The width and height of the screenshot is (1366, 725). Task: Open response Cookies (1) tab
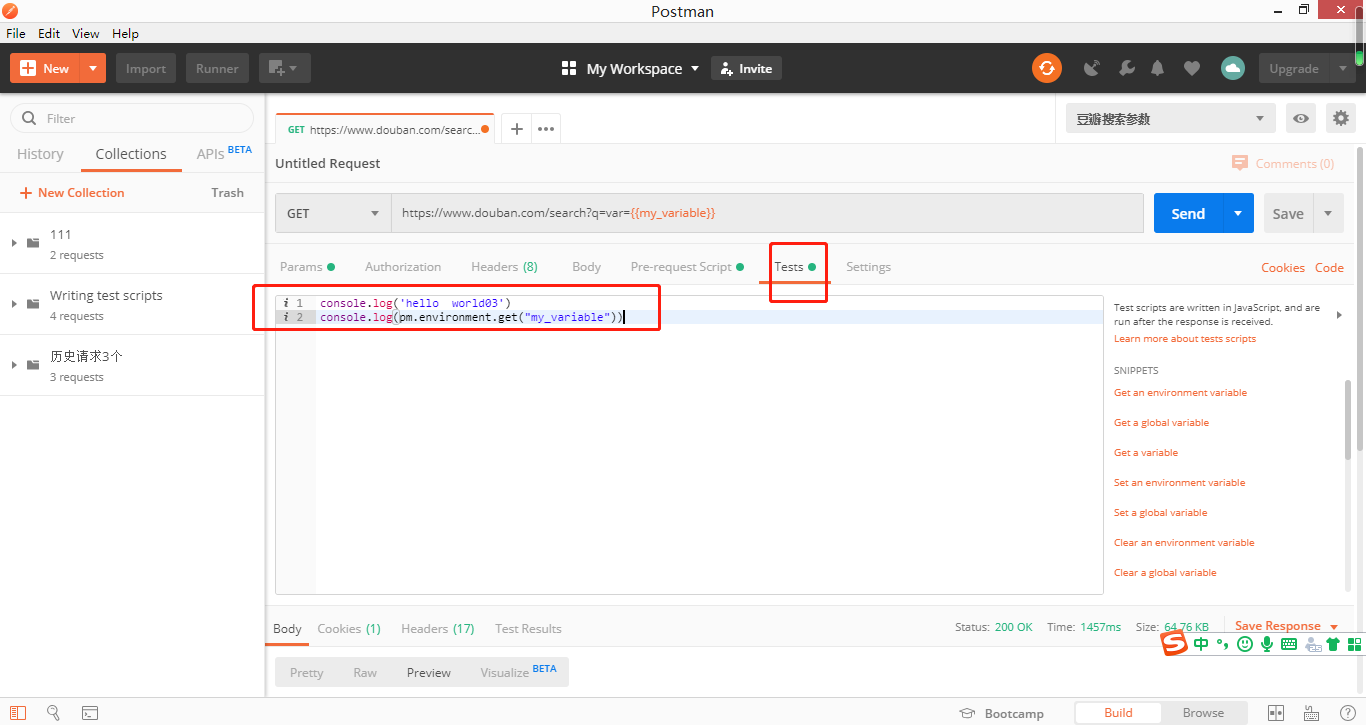coord(349,629)
